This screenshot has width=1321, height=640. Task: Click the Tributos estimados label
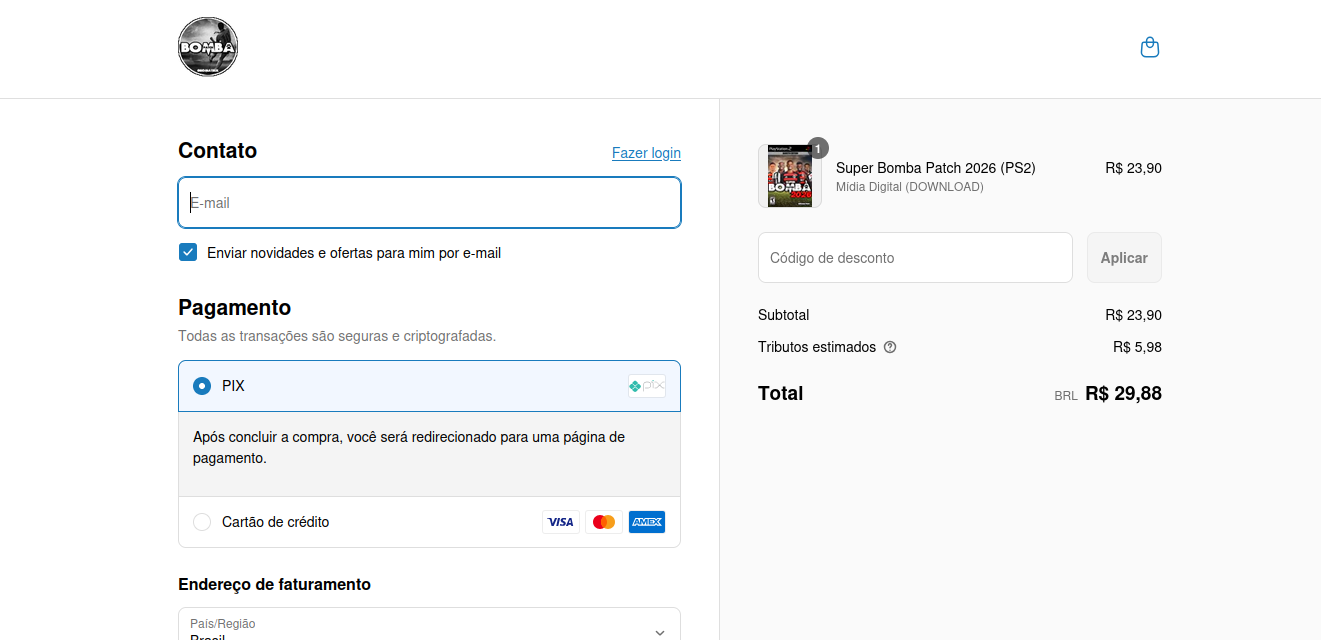(x=817, y=347)
